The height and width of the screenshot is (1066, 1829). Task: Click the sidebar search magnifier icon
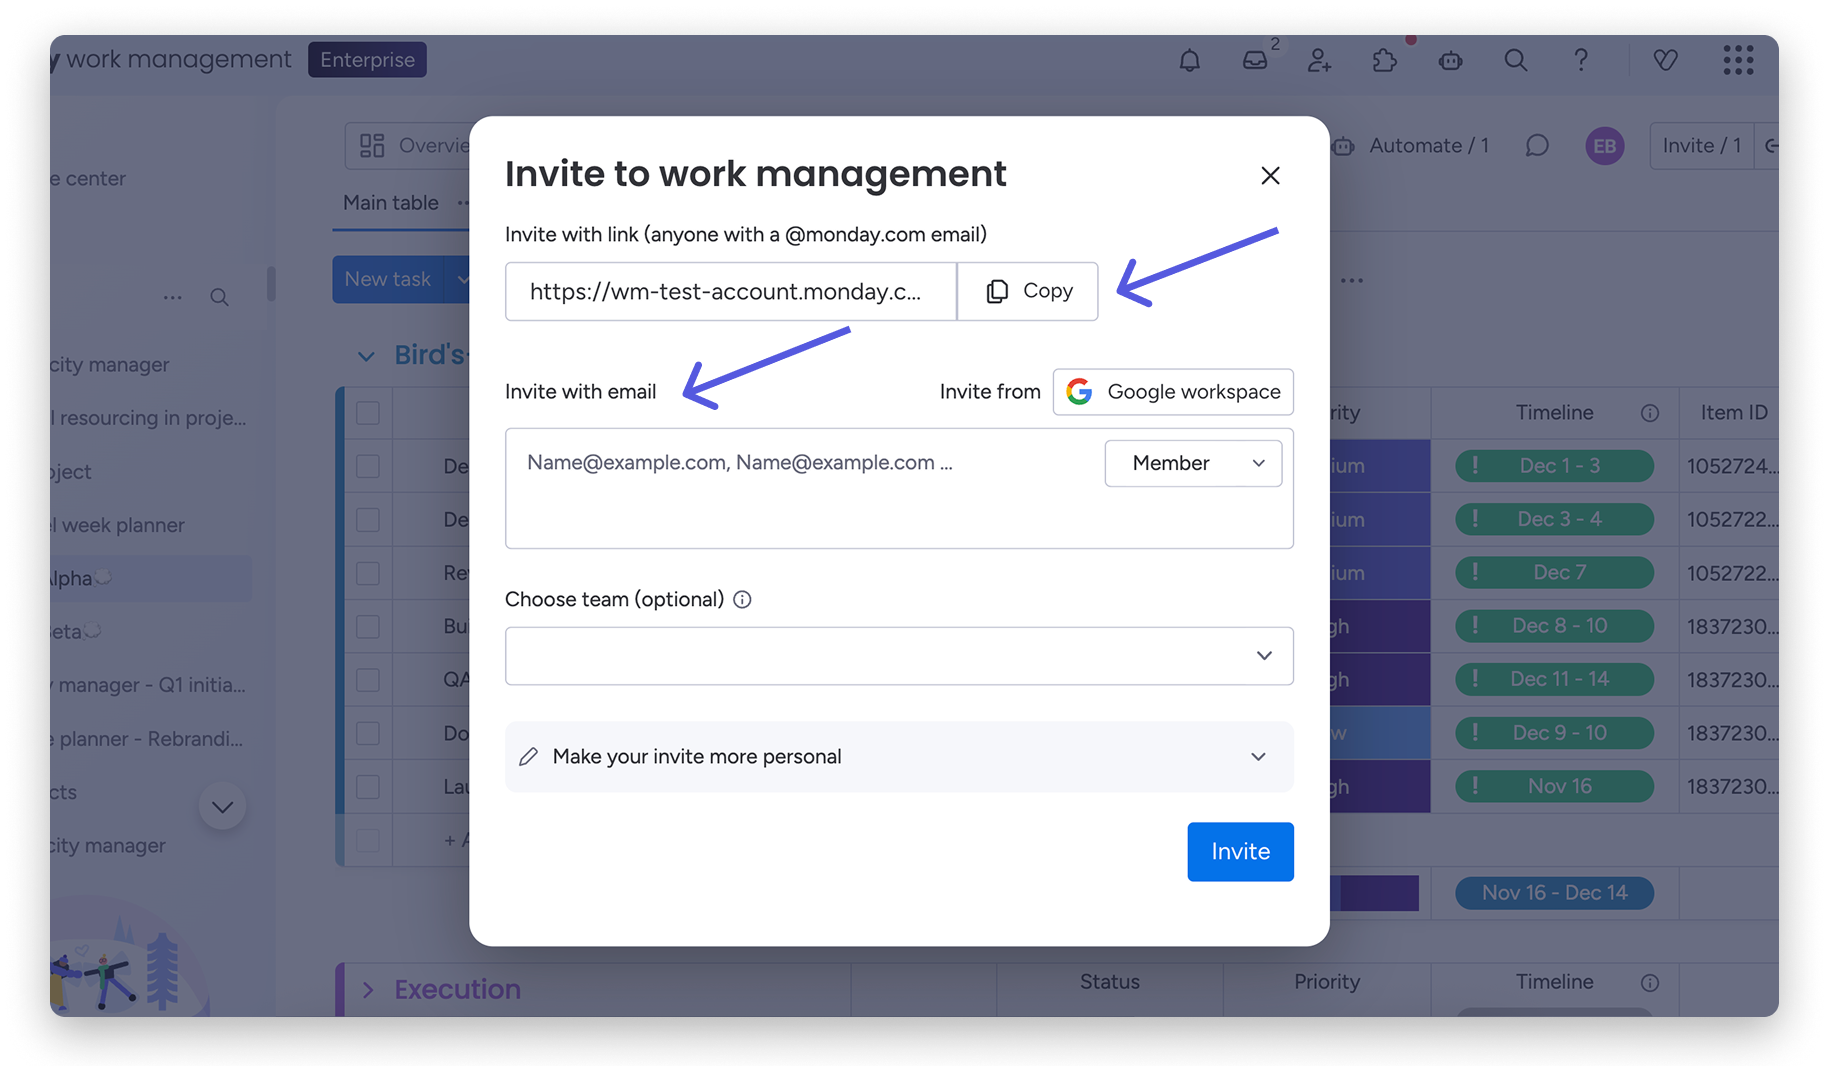(219, 297)
